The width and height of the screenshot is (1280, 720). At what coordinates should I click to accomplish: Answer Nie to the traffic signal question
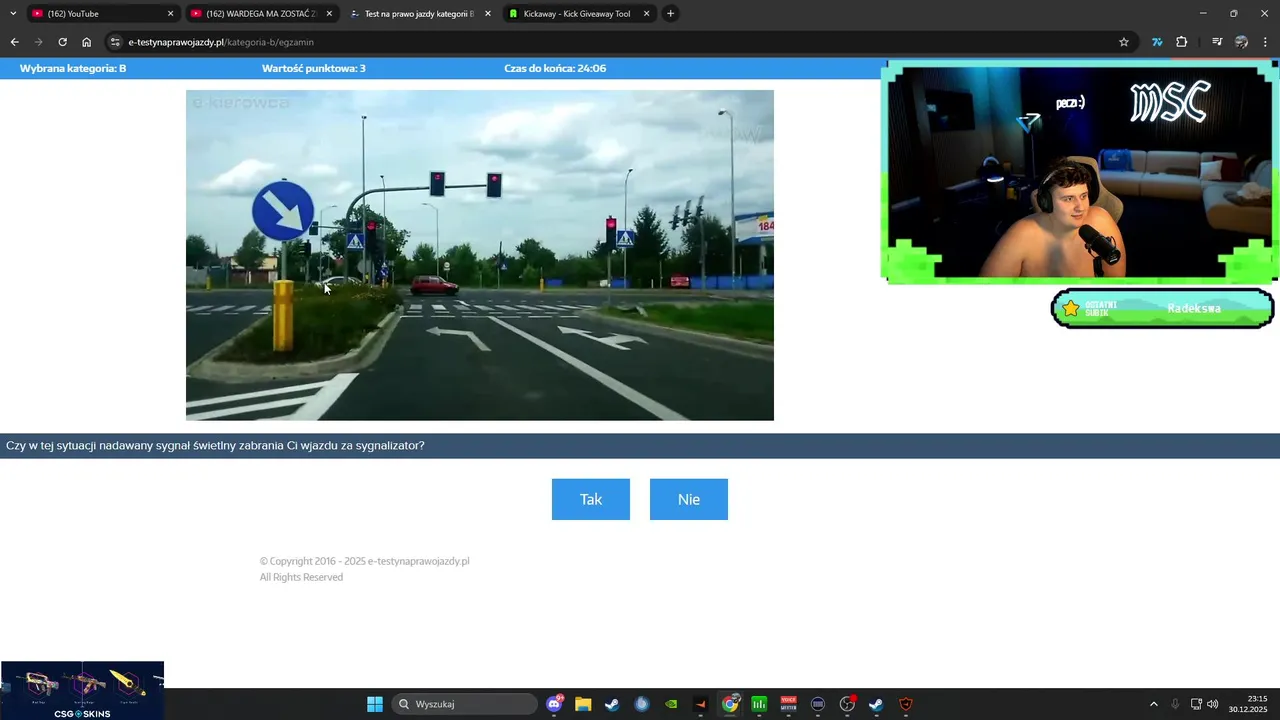click(x=688, y=499)
